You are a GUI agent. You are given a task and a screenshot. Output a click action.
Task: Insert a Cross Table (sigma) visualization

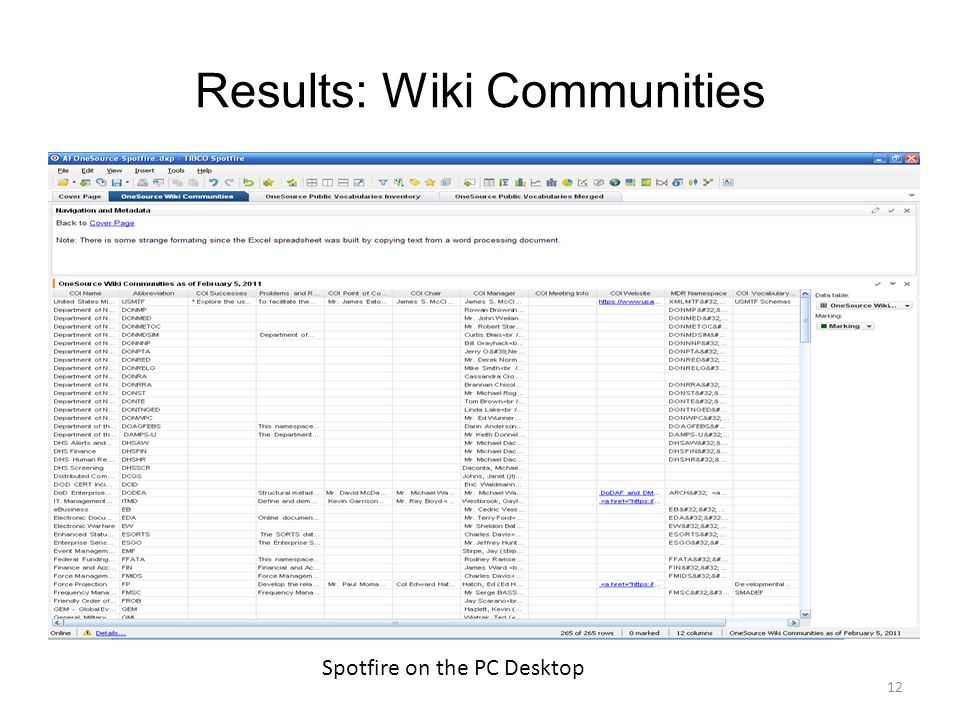tap(504, 182)
